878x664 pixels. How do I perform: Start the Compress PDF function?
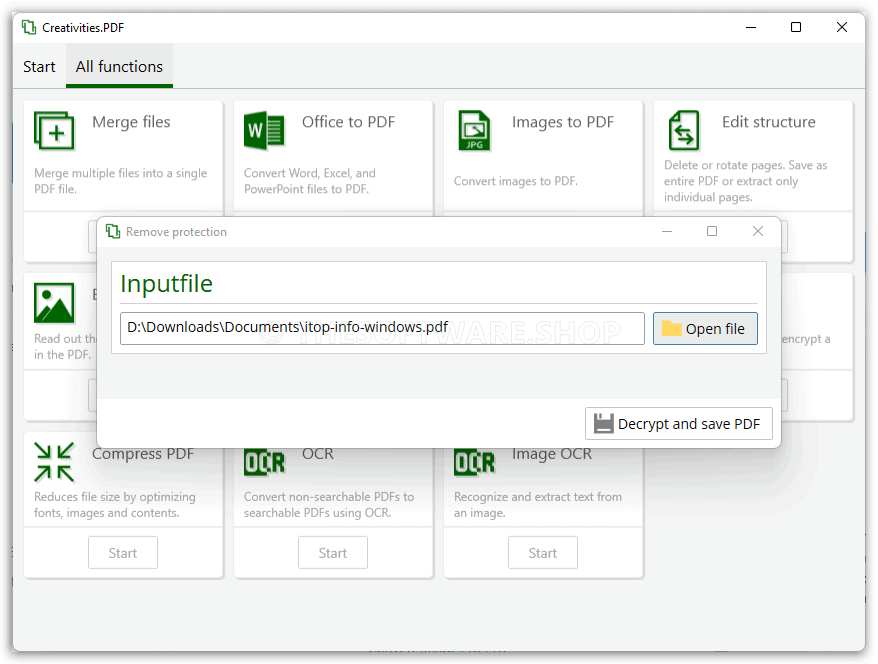(123, 553)
